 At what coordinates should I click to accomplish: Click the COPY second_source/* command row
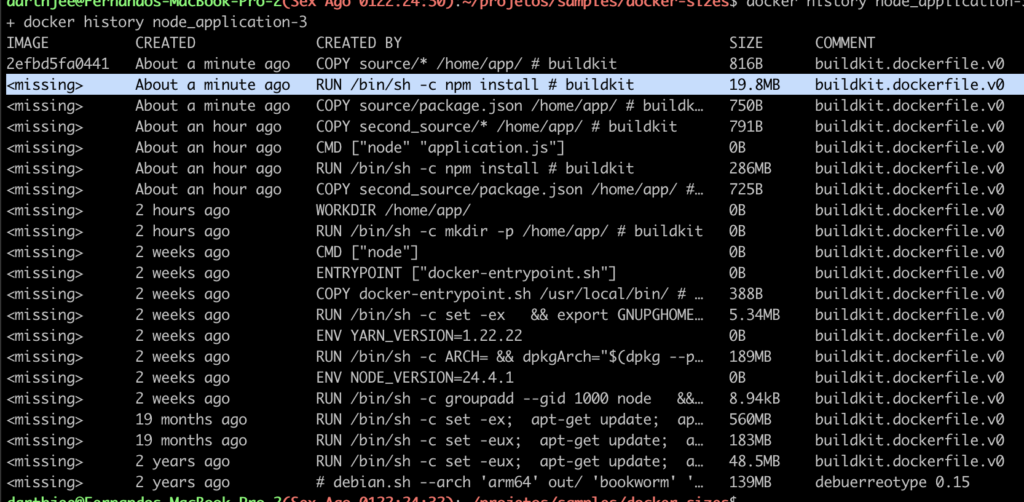496,127
